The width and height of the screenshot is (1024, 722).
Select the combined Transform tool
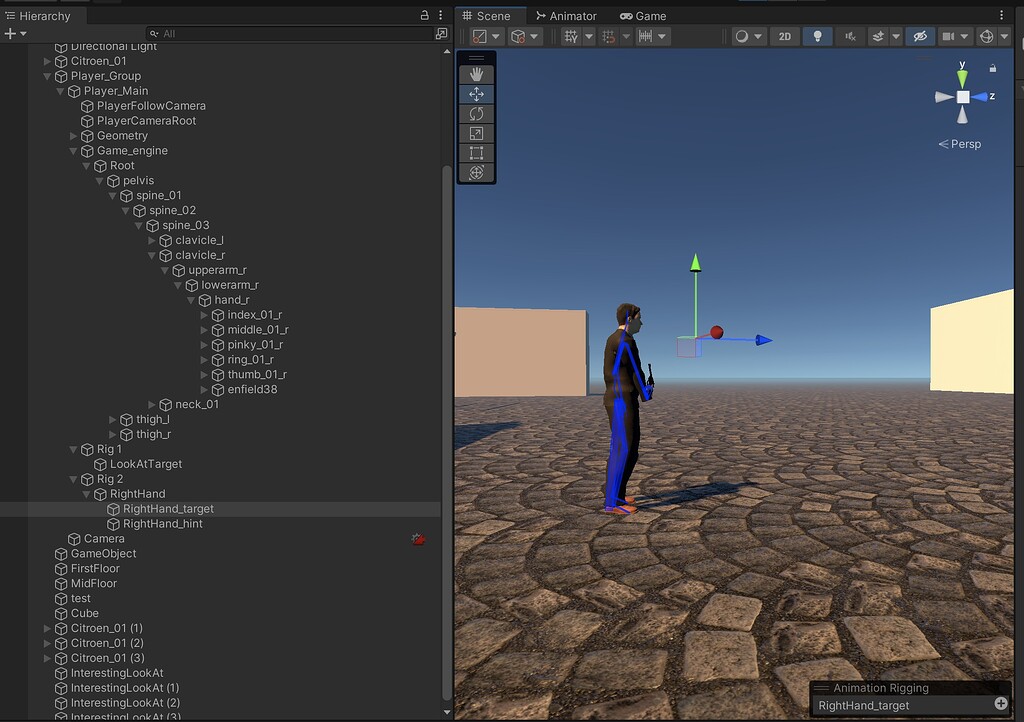pyautogui.click(x=476, y=173)
